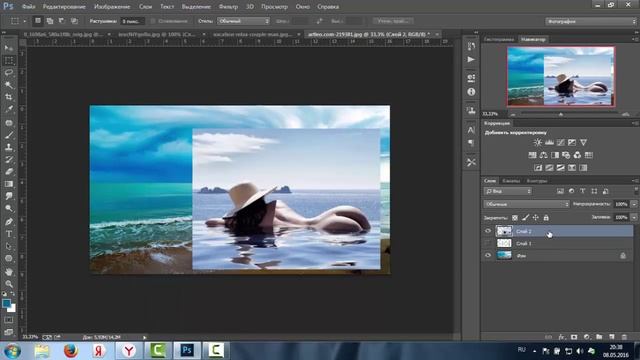Viewport: 640px width, 360px height.
Task: Click the foreground color swatch
Action: coord(6,303)
